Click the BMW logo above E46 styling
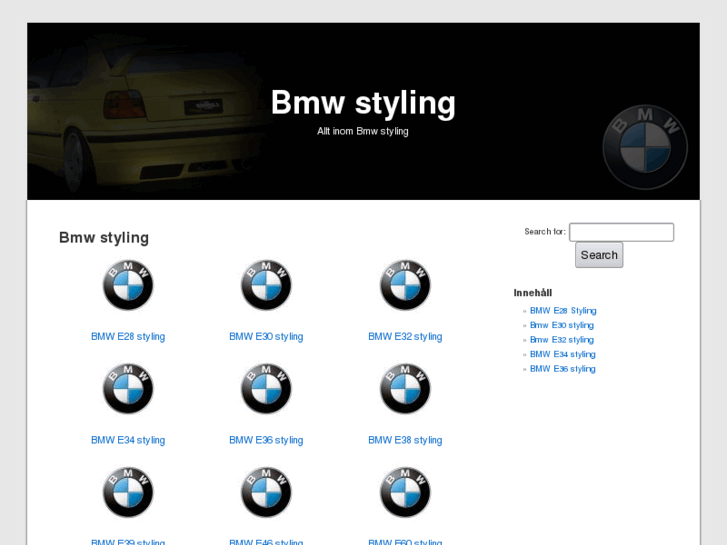The width and height of the screenshot is (727, 545). (x=266, y=492)
